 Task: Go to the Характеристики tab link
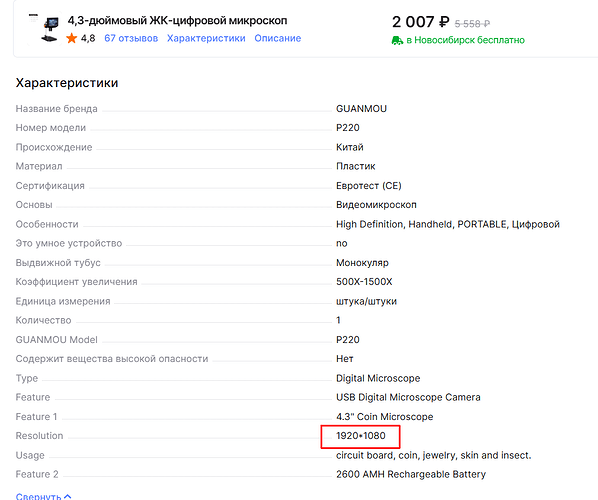point(206,38)
